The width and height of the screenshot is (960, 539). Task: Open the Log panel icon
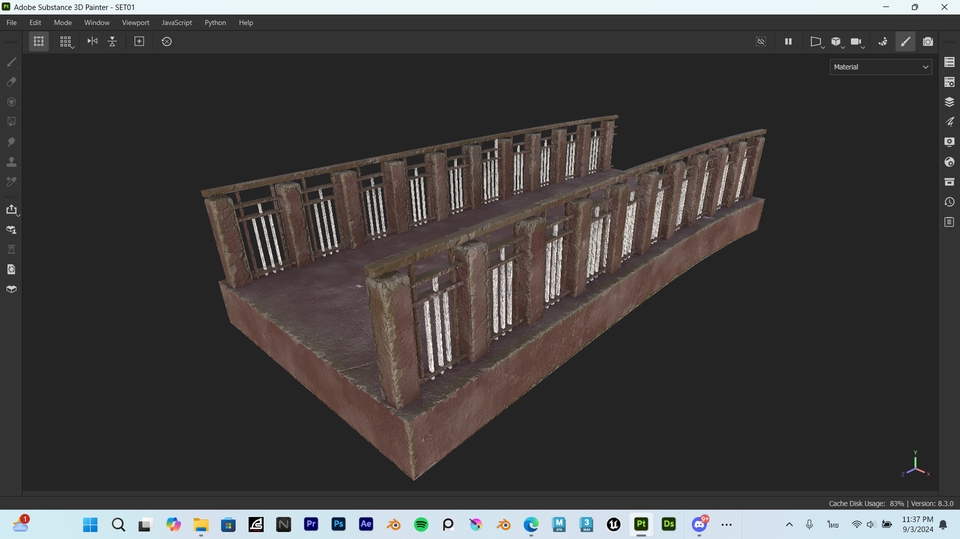click(x=950, y=222)
